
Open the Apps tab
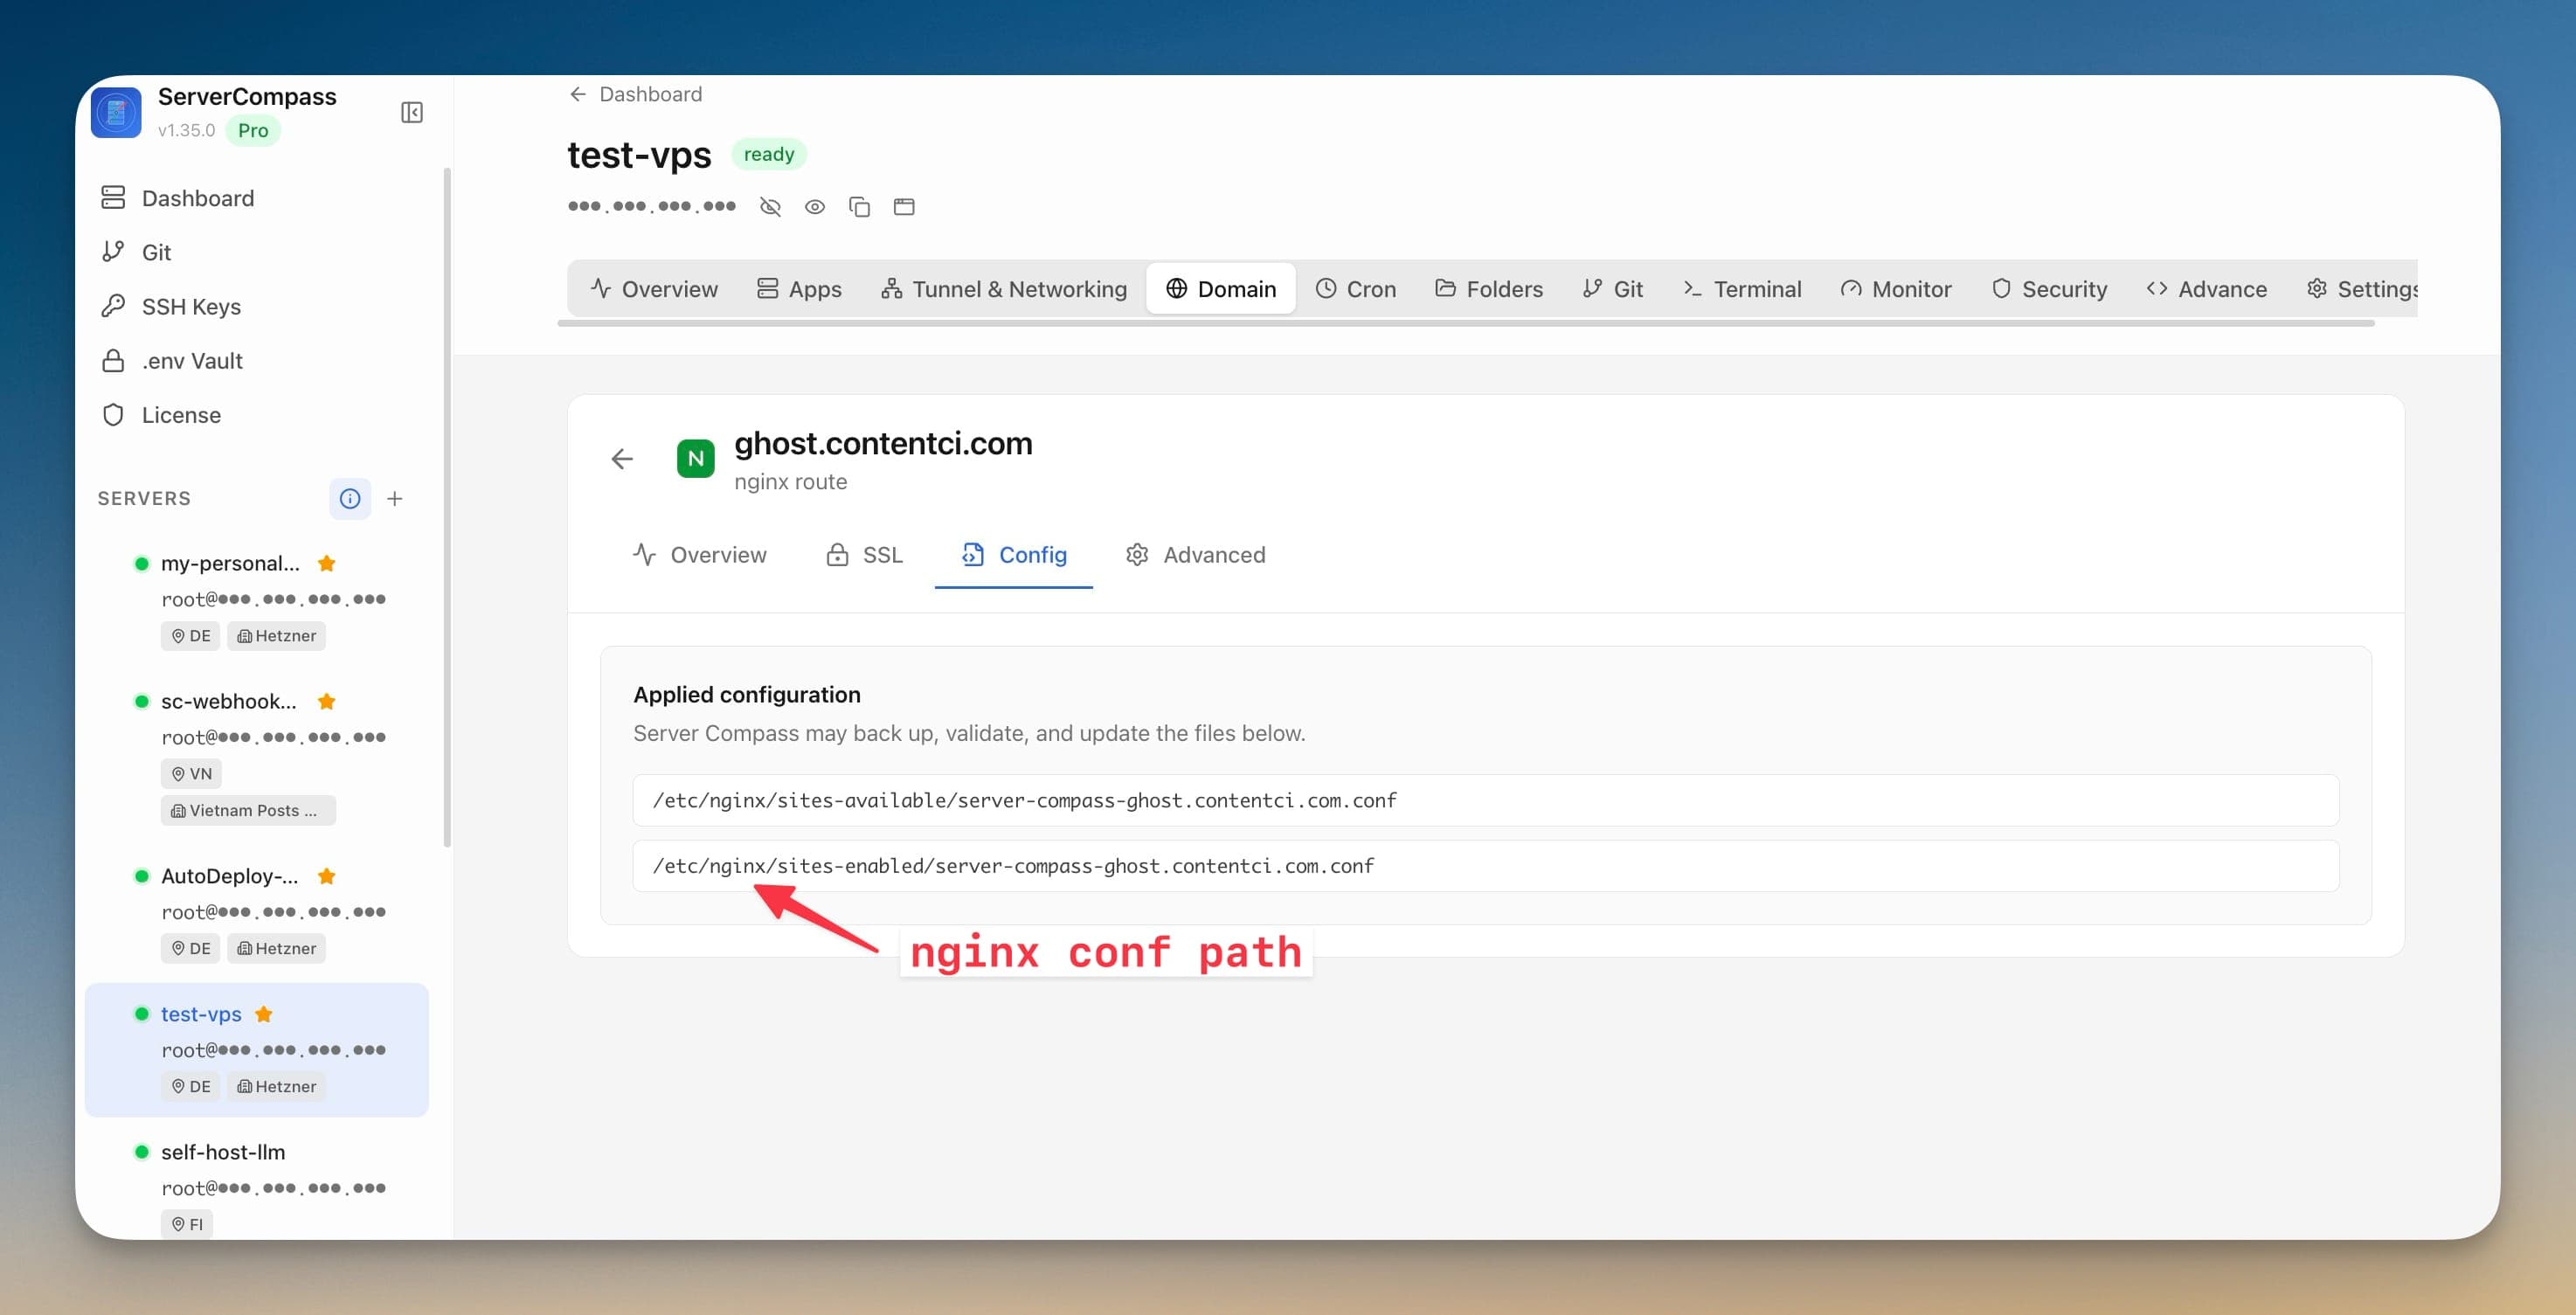[799, 289]
